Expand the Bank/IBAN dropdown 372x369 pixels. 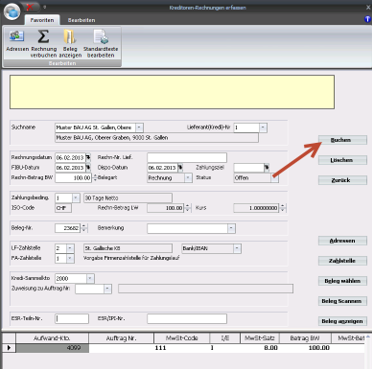coord(237,248)
